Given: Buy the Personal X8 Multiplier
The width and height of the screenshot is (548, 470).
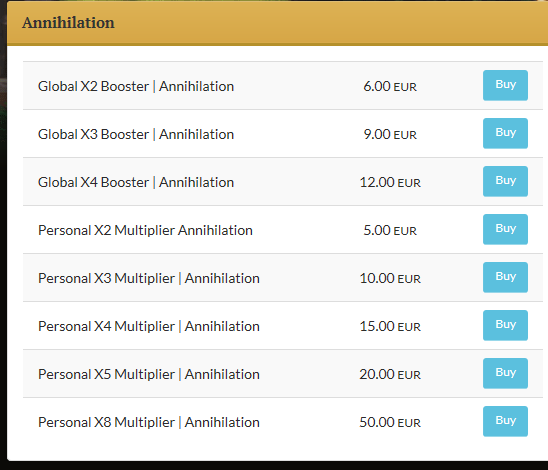Looking at the screenshot, I should click(x=505, y=421).
